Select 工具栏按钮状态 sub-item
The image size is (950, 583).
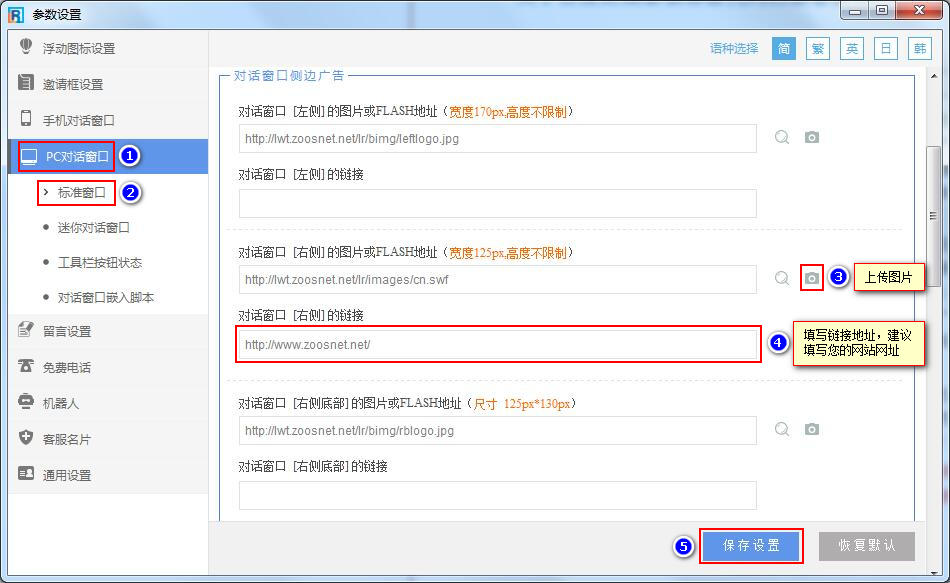tap(99, 263)
